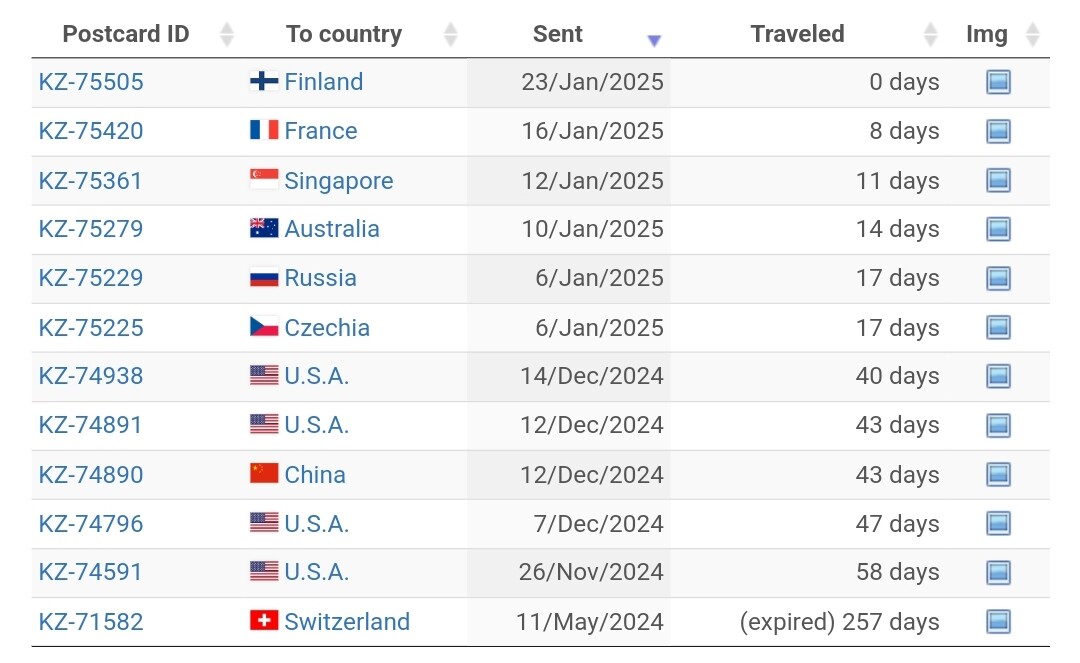Click image icon for Australia postcard

coord(998,229)
